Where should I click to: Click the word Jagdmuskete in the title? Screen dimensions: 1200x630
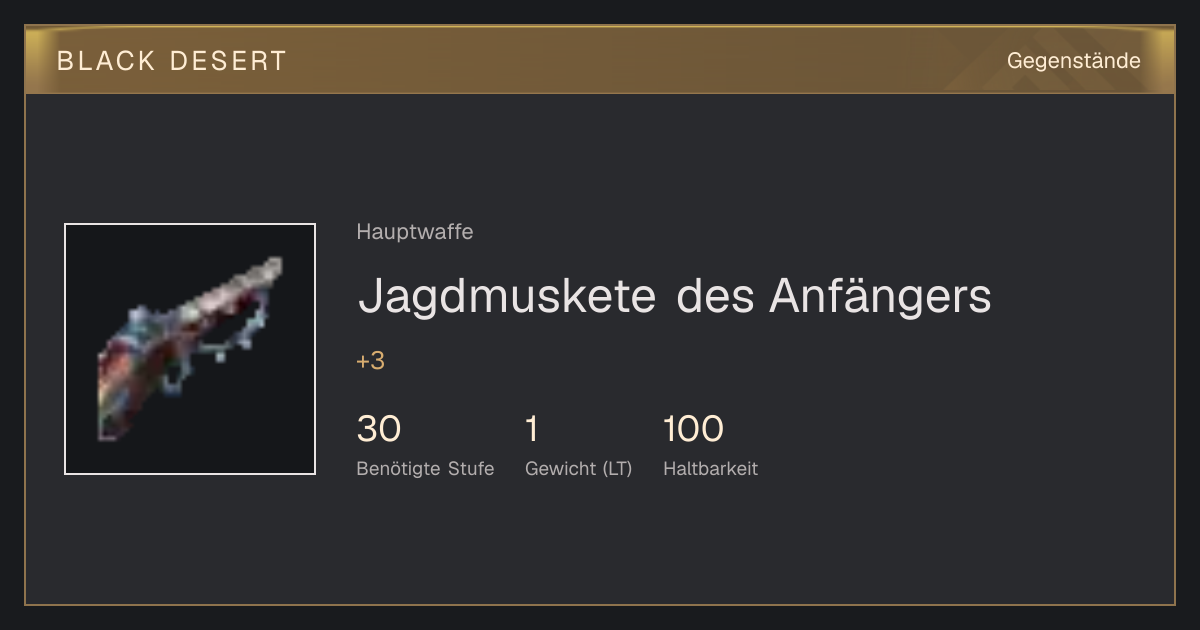pyautogui.click(x=507, y=296)
